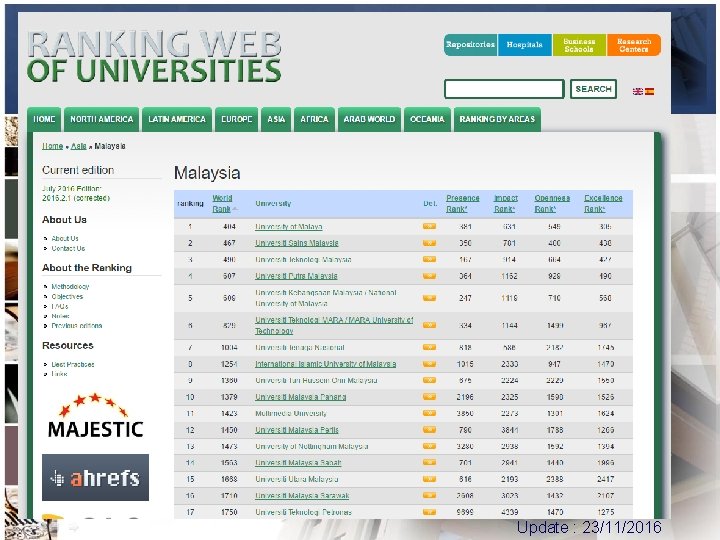The width and height of the screenshot is (720, 540).
Task: Open the Asia navigation tab
Action: click(x=276, y=119)
